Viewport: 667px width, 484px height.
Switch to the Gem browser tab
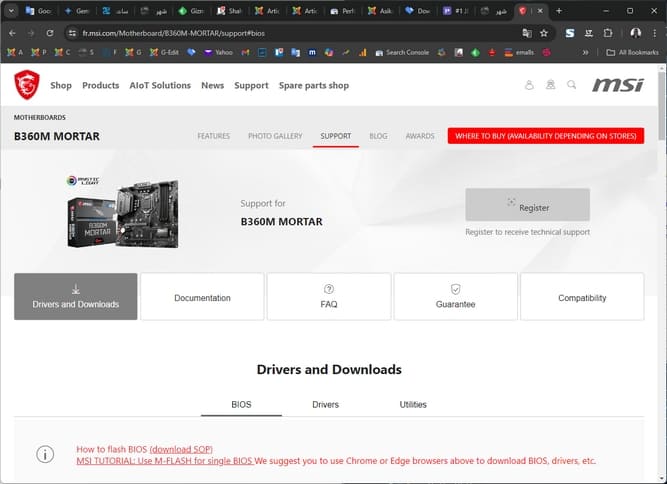pos(77,11)
